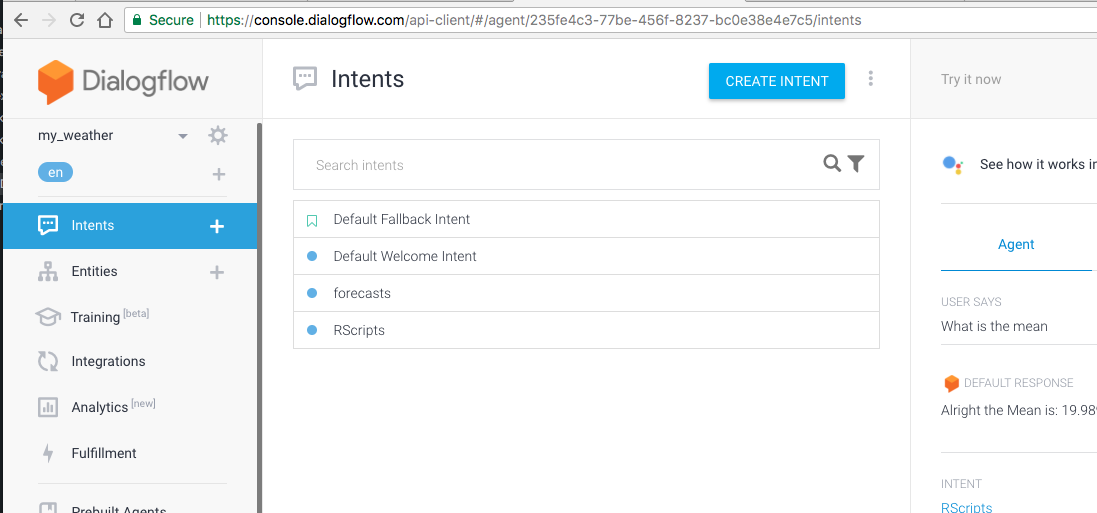Click the blue dot beside RScripts intent
This screenshot has height=513, width=1097.
312,330
